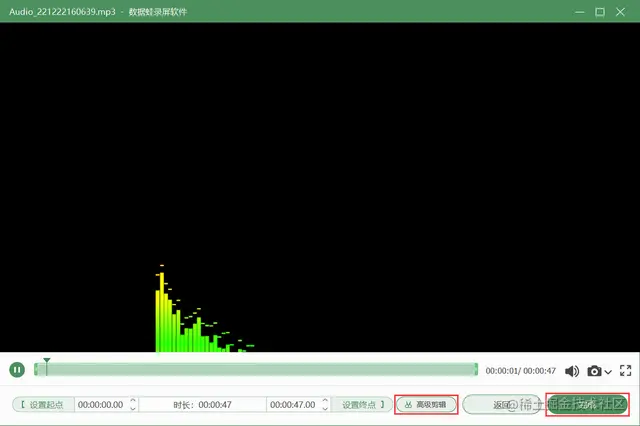This screenshot has height=426, width=640.
Task: Decrease the end time with the down arrow
Action: tap(325, 408)
